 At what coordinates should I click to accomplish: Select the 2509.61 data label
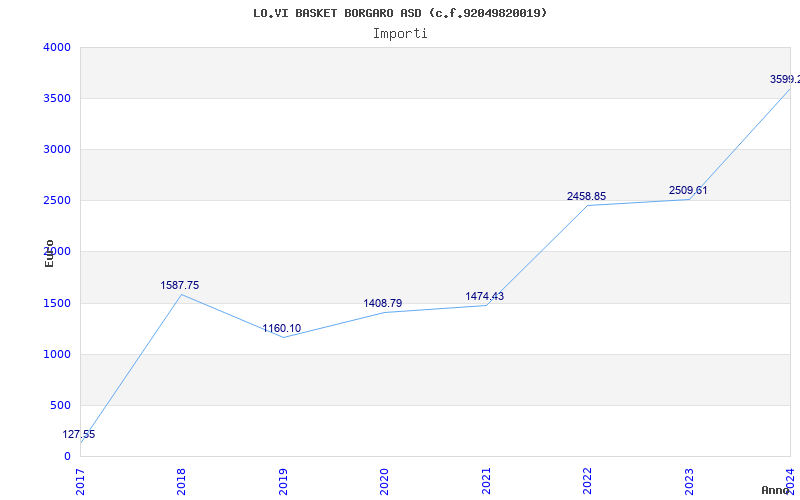pyautogui.click(x=688, y=190)
